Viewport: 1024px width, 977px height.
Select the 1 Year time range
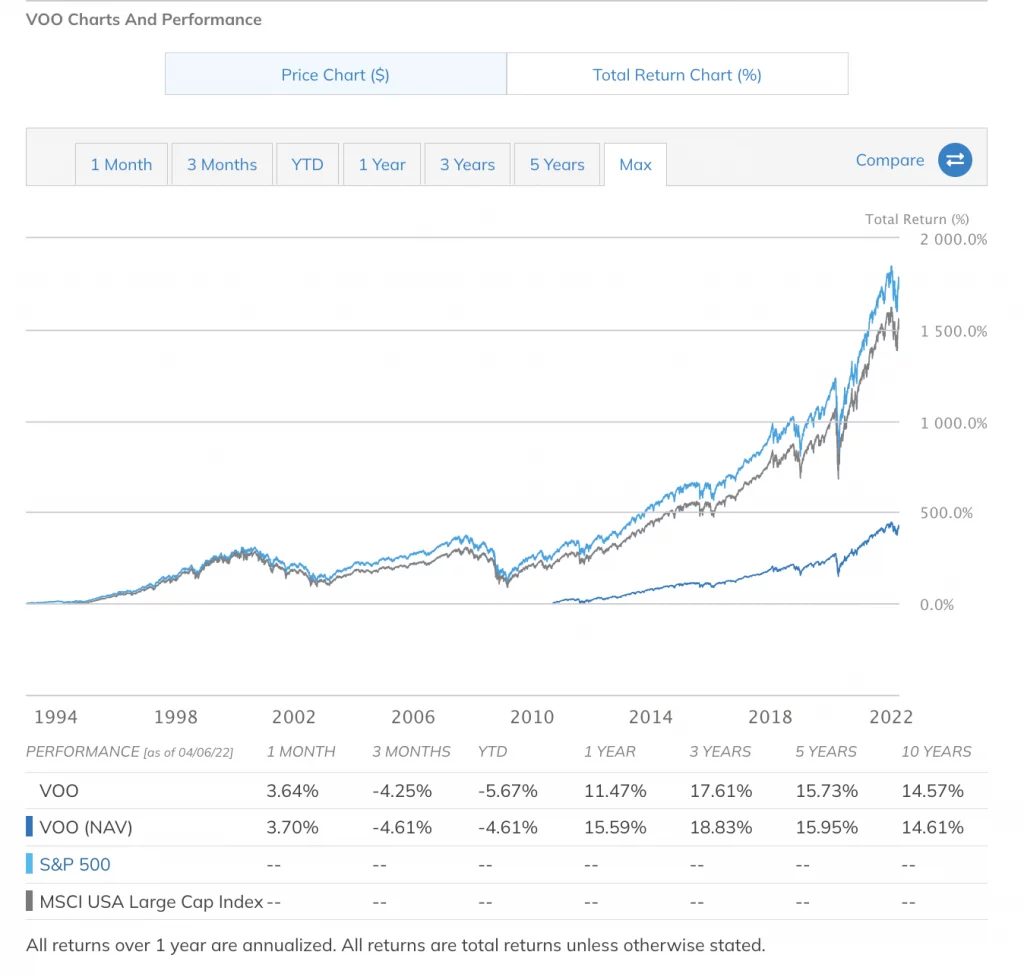pos(382,165)
